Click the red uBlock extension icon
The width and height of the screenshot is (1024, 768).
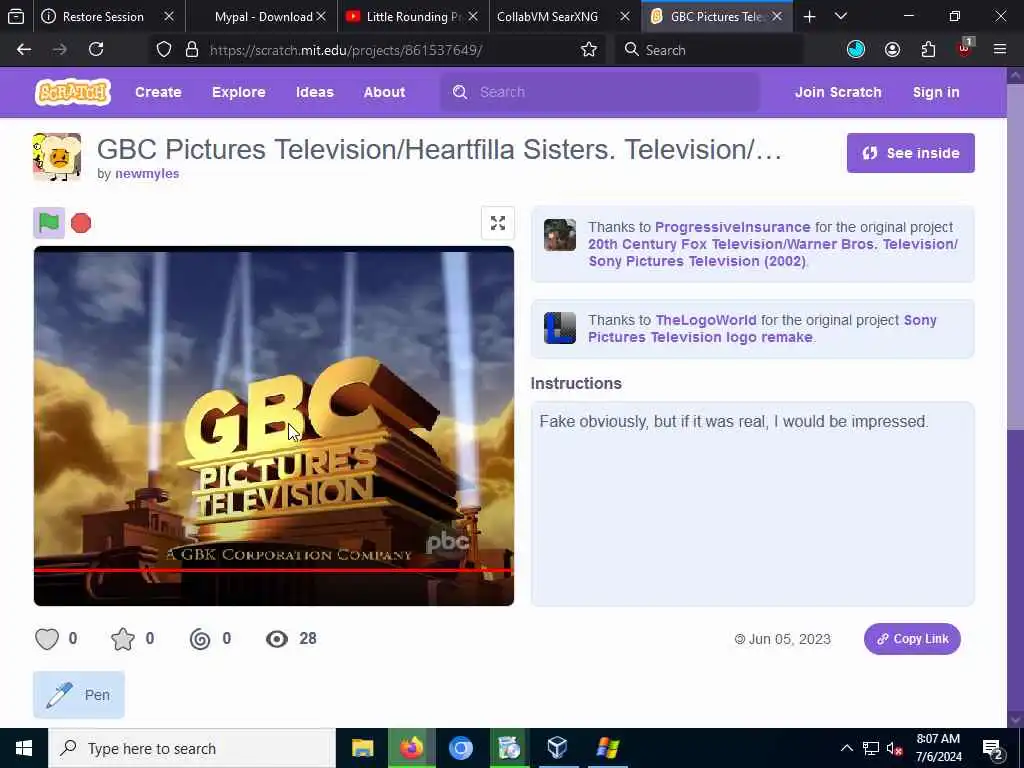[965, 48]
